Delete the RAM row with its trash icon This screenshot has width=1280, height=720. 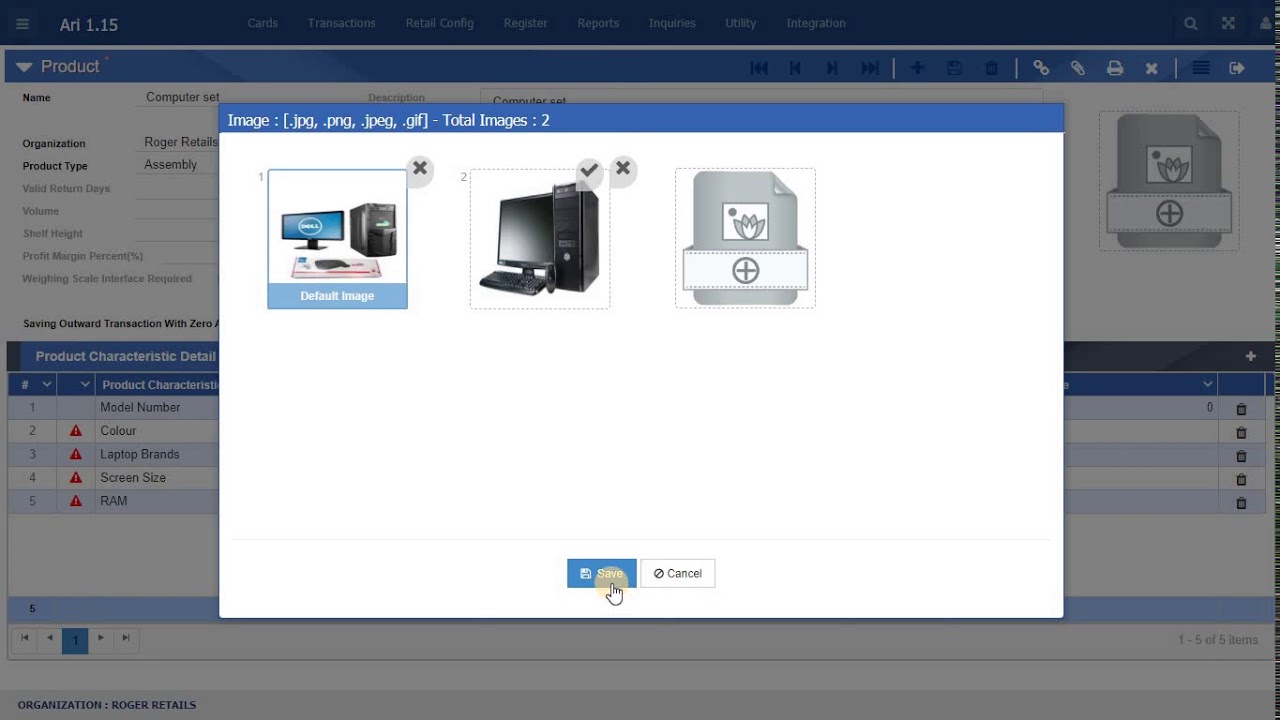pos(1241,503)
